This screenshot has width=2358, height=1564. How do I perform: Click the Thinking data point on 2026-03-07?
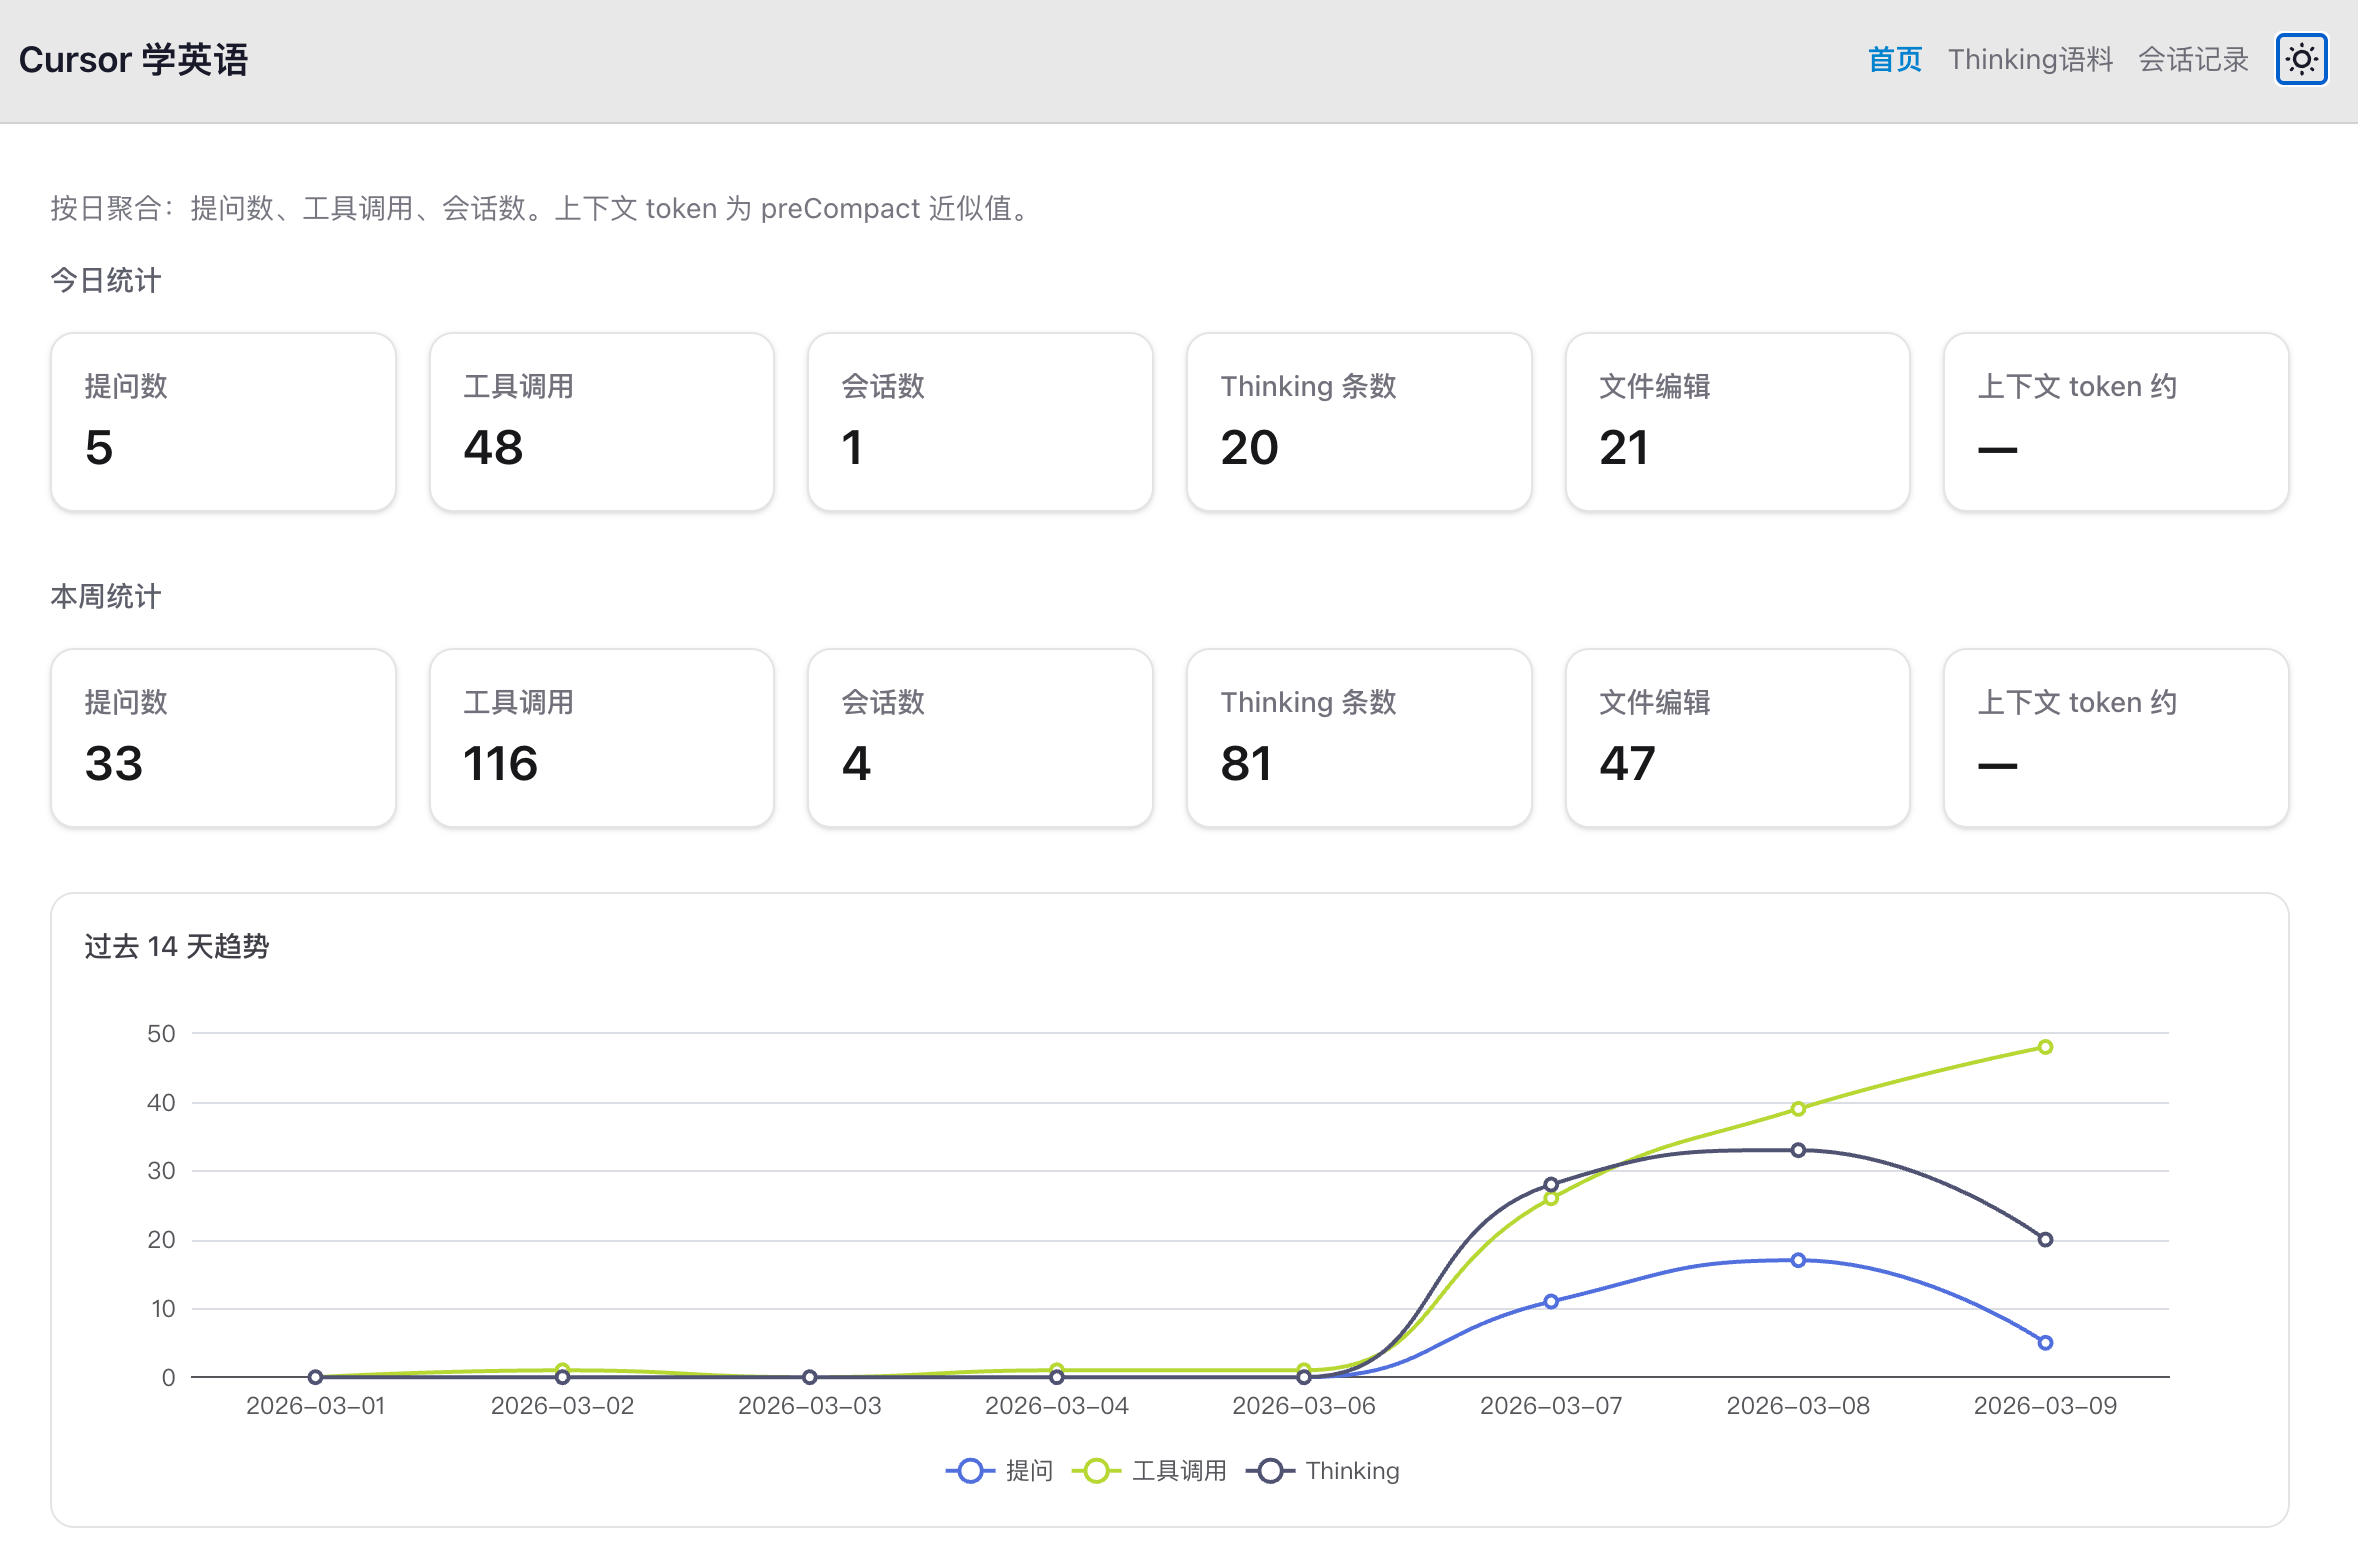pyautogui.click(x=1551, y=1184)
